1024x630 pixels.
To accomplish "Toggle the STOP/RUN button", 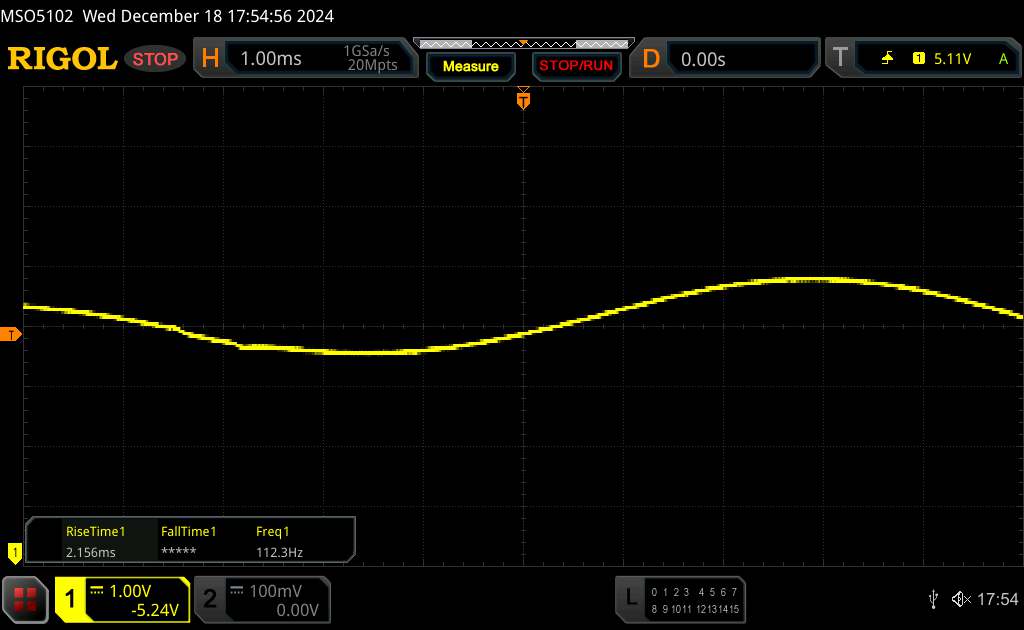I will (x=576, y=66).
